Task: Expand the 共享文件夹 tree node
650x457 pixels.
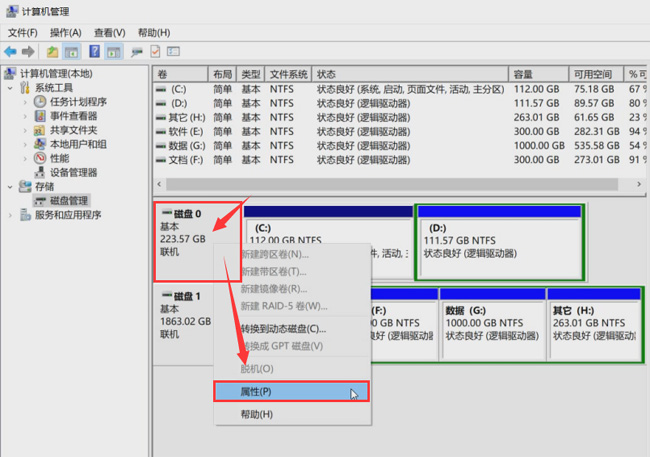Action: 25,130
